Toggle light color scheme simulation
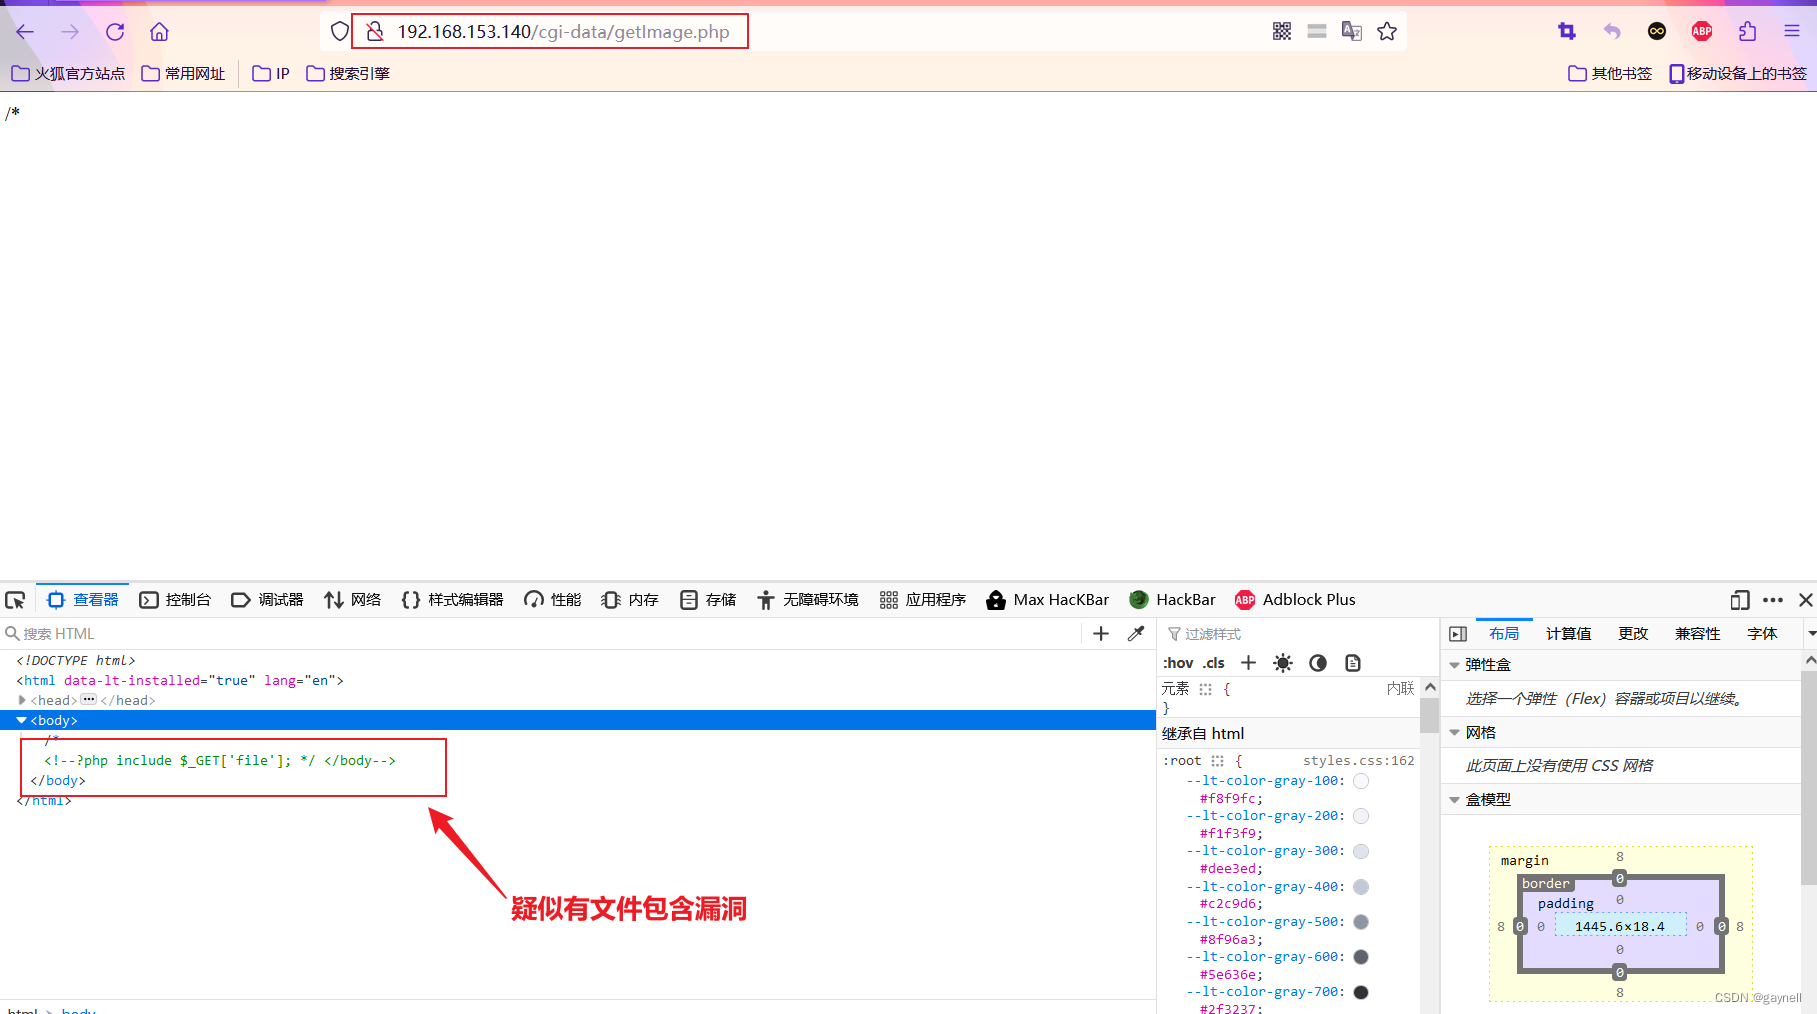The height and width of the screenshot is (1014, 1817). 1283,663
